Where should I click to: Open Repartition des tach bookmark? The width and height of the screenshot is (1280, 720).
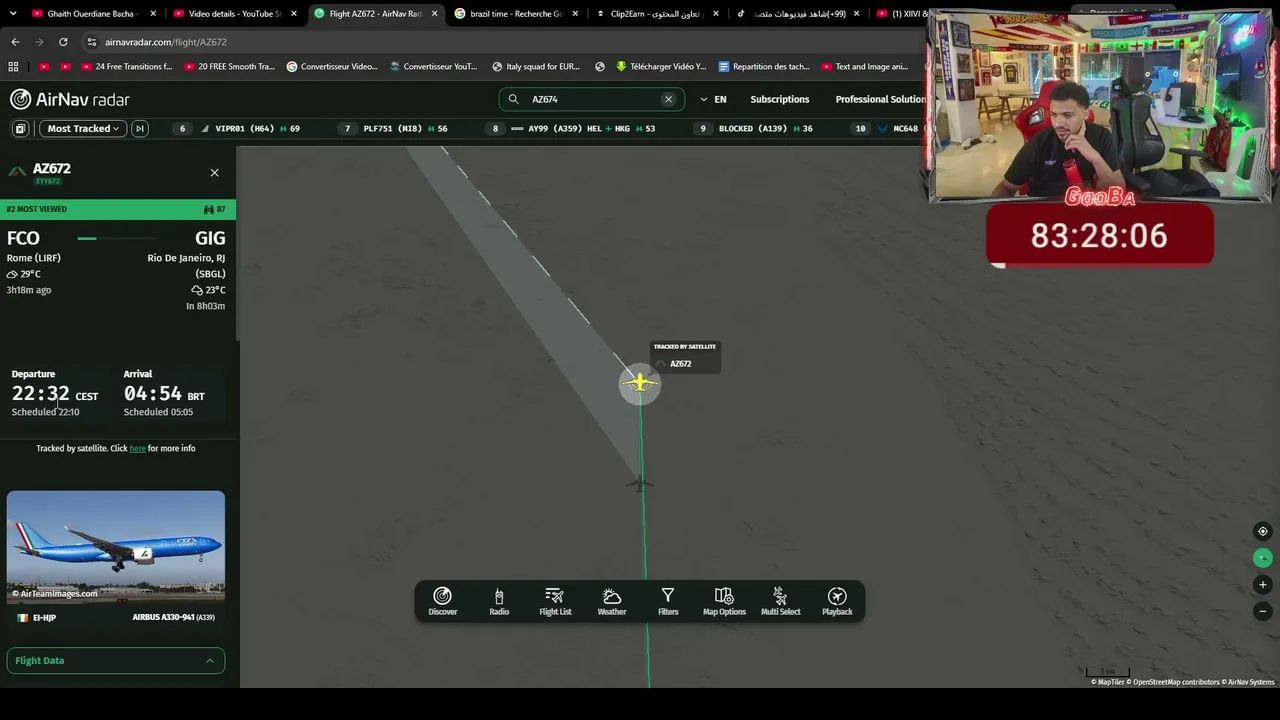764,67
